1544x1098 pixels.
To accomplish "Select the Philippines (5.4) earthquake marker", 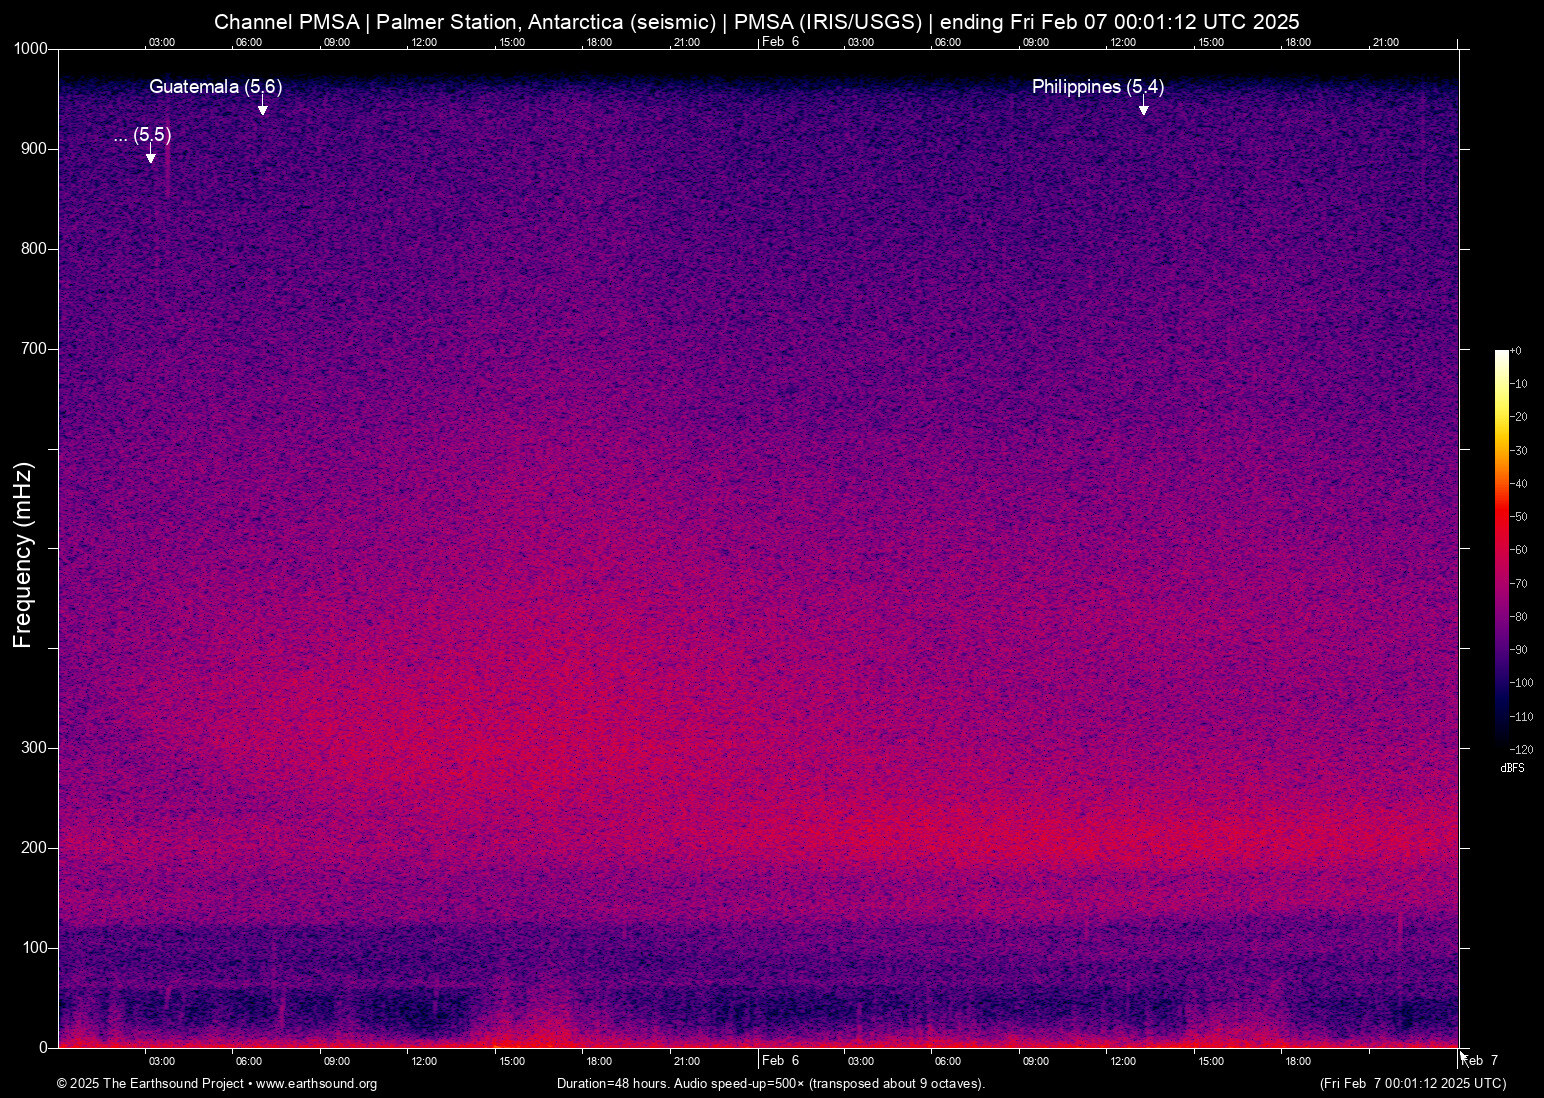I will coord(1098,87).
